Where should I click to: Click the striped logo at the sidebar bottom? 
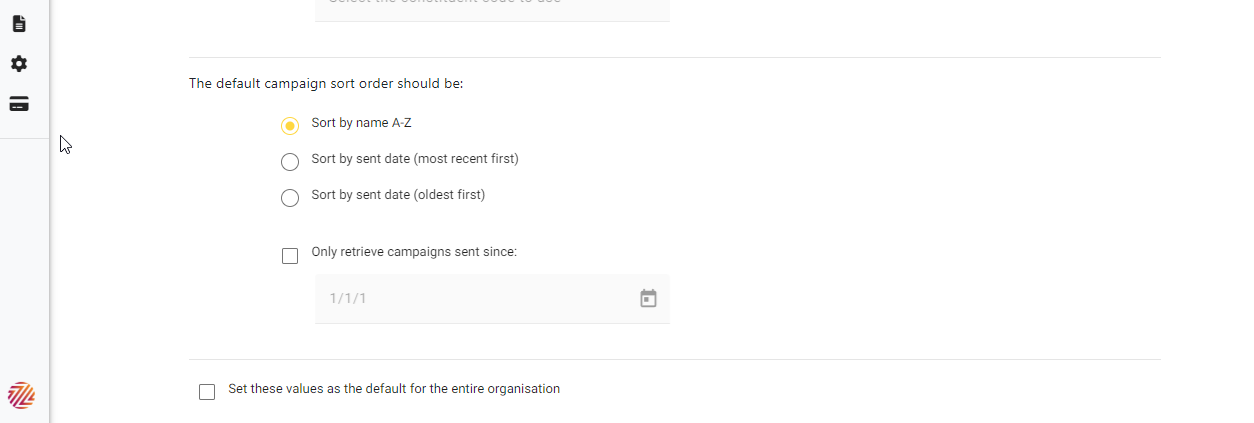point(21,395)
